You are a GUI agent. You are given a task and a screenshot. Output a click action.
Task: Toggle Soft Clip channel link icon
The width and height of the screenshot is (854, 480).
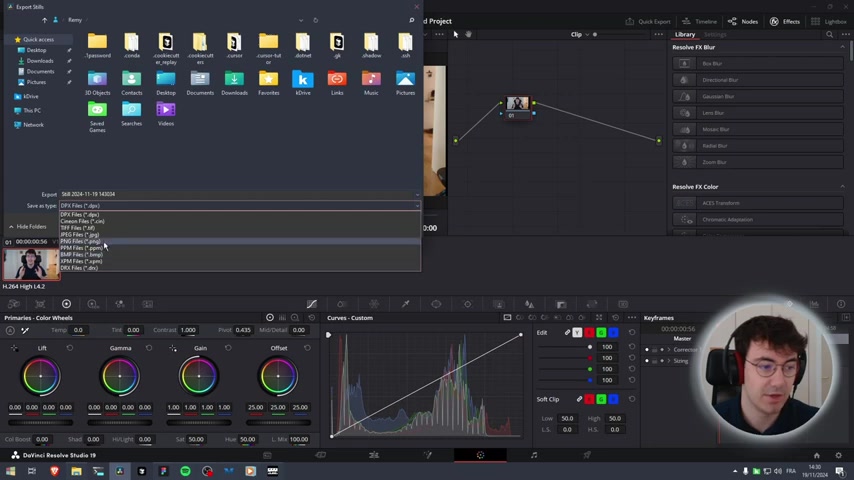[x=579, y=399]
